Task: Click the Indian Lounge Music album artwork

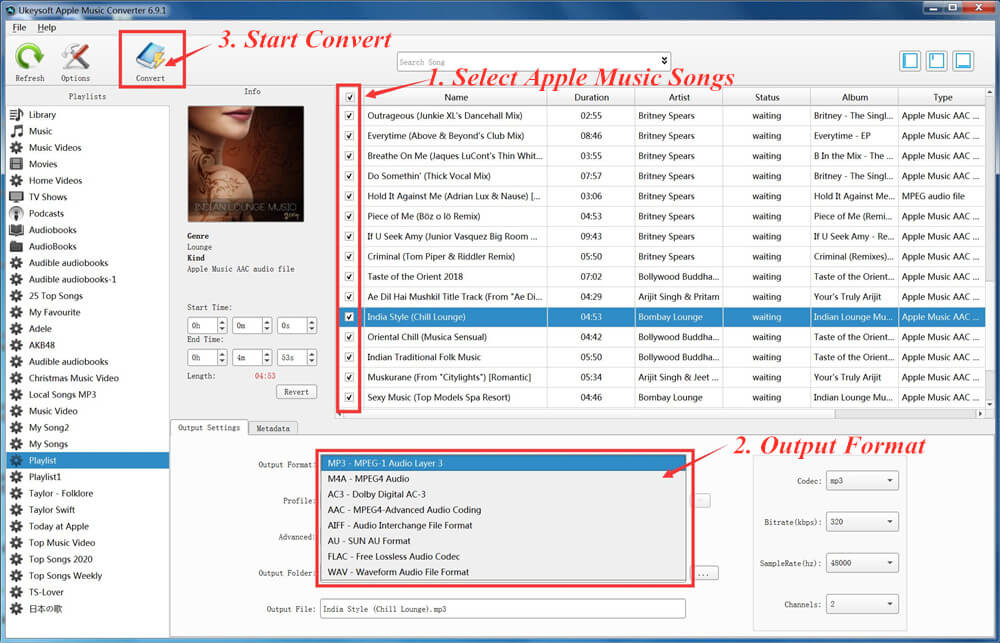Action: (x=246, y=164)
